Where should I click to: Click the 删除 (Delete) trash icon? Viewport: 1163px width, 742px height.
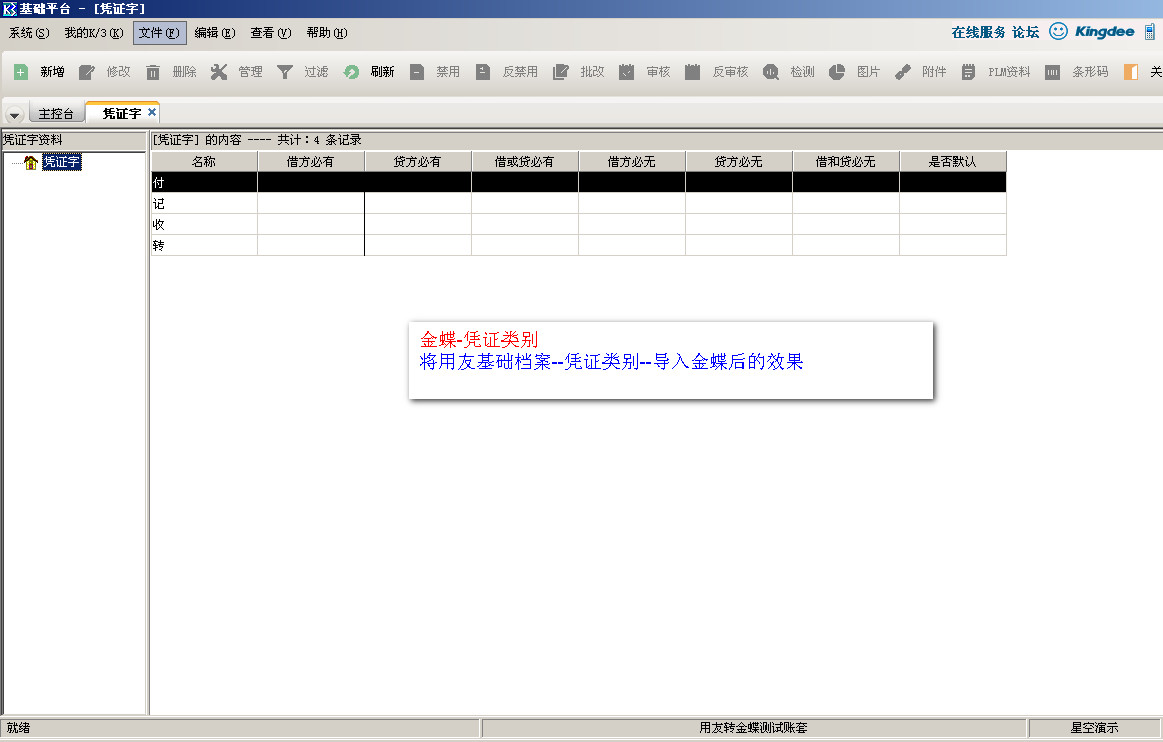[x=153, y=72]
